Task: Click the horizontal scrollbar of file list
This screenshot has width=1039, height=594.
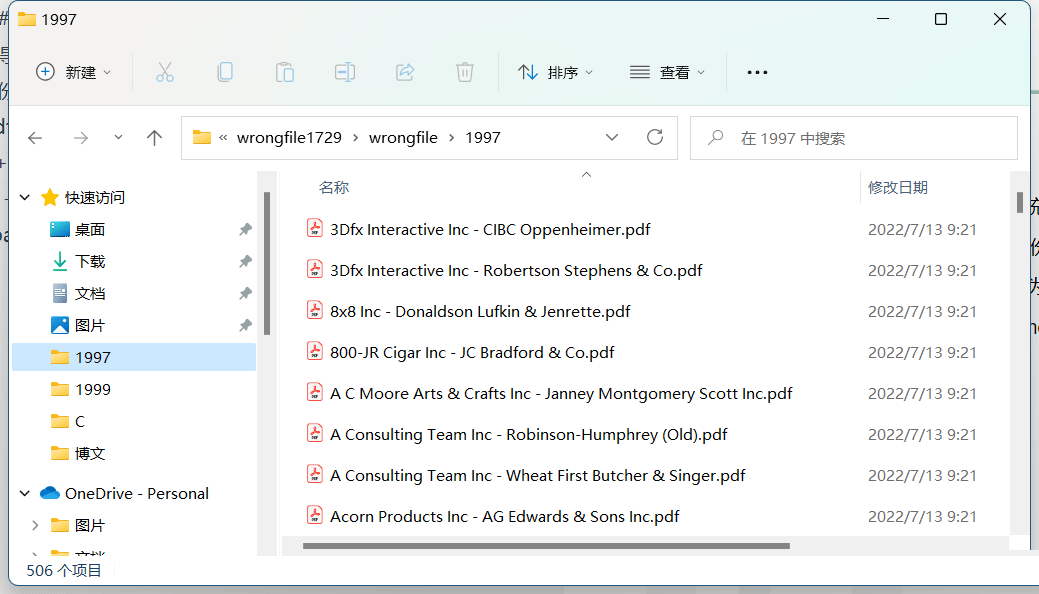Action: (x=546, y=546)
